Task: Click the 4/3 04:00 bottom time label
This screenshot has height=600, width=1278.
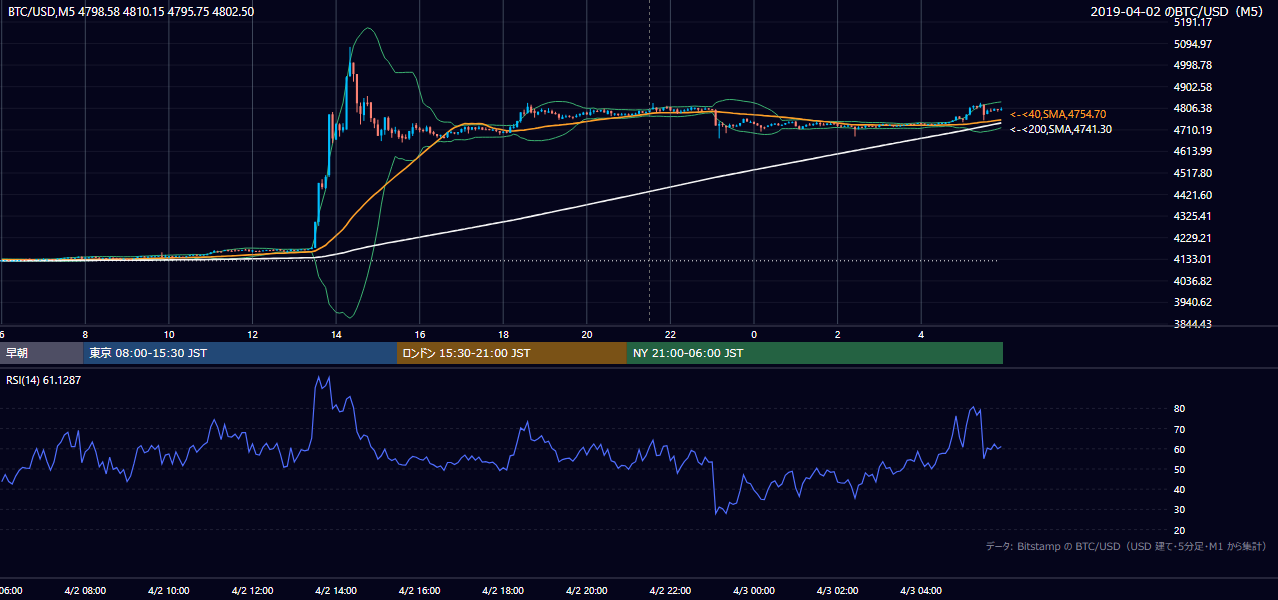Action: pyautogui.click(x=921, y=591)
